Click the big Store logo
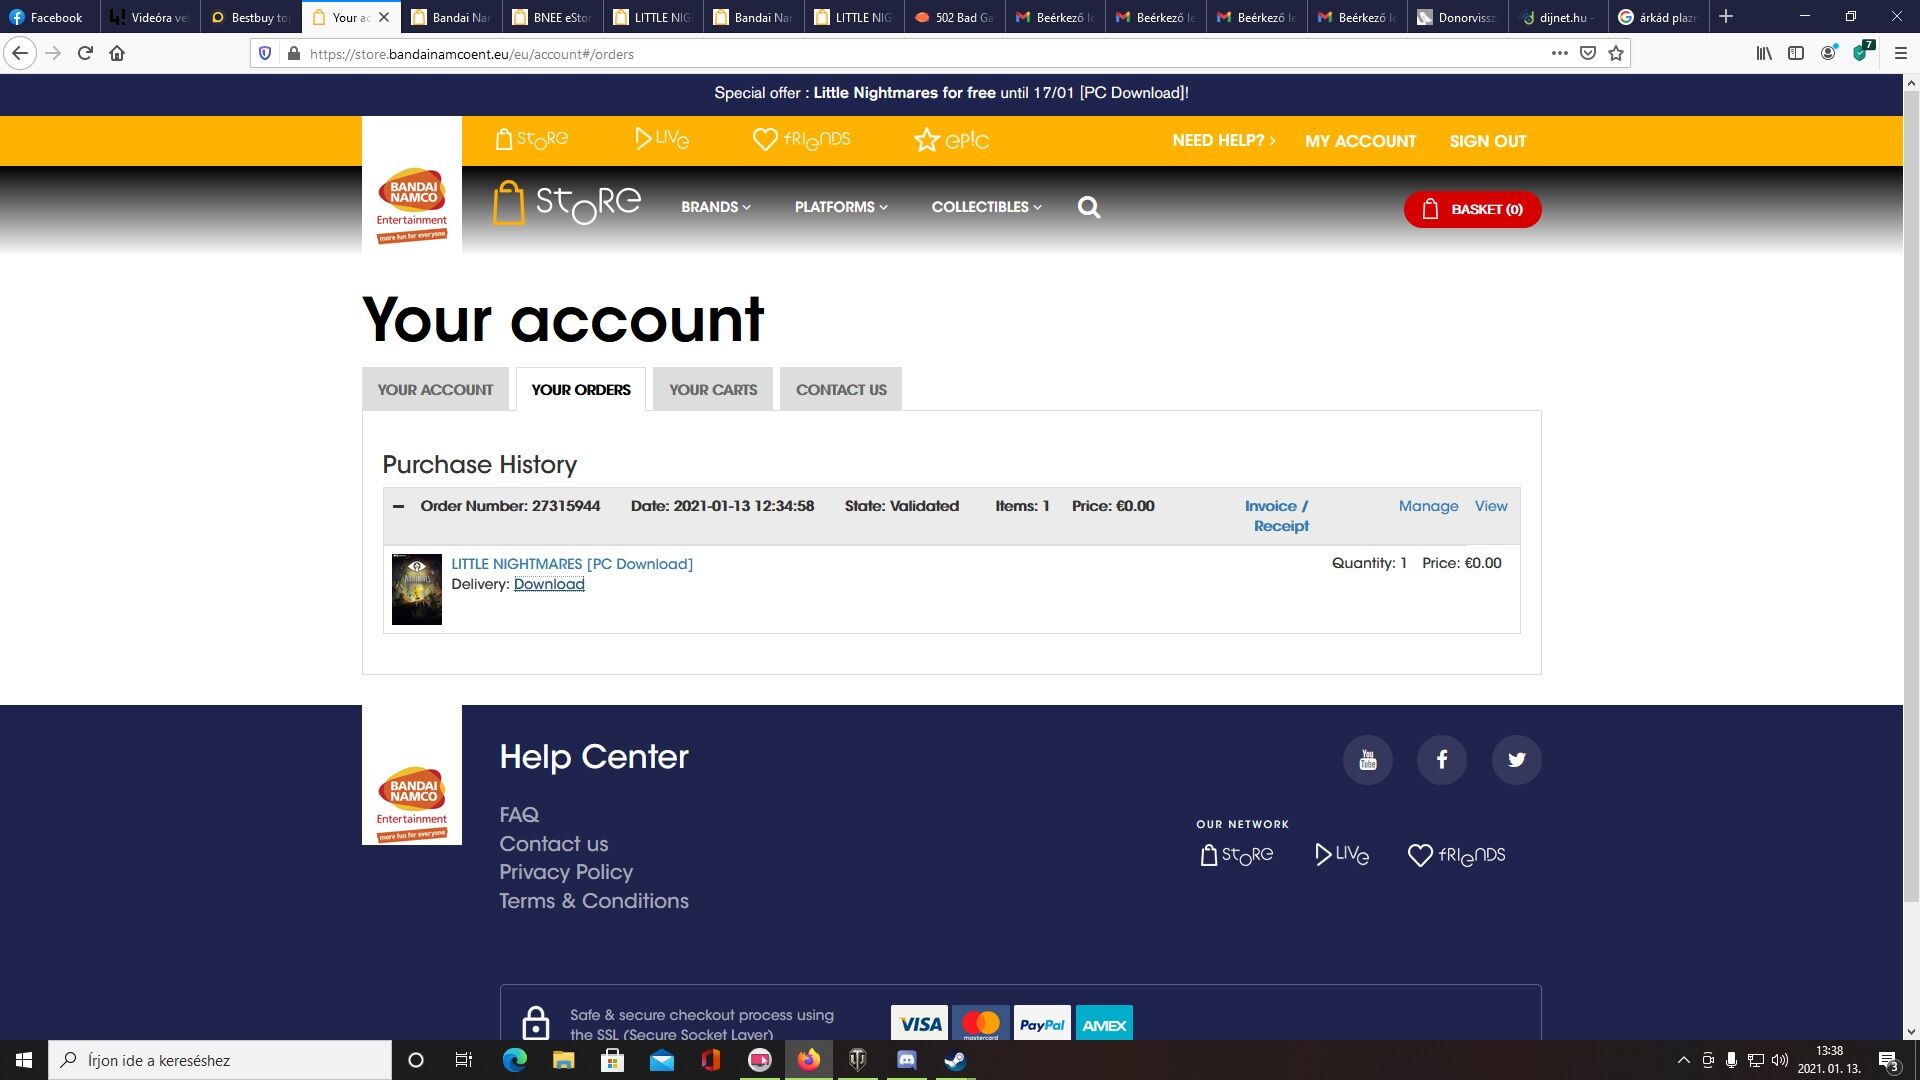 567,203
